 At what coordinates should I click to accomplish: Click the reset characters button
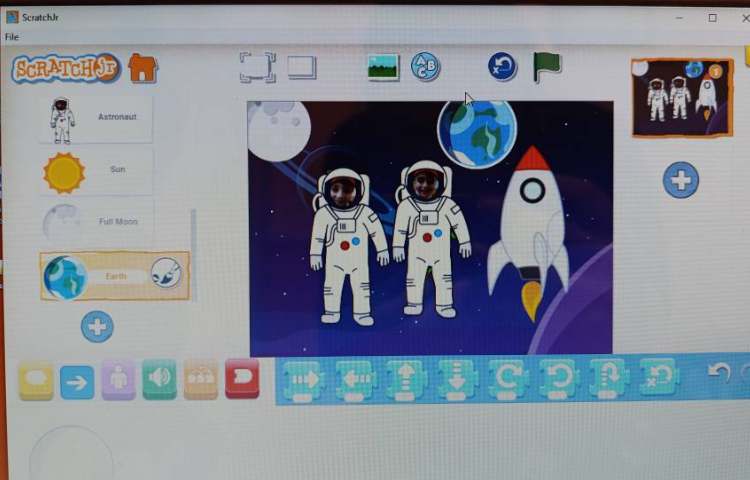(502, 67)
